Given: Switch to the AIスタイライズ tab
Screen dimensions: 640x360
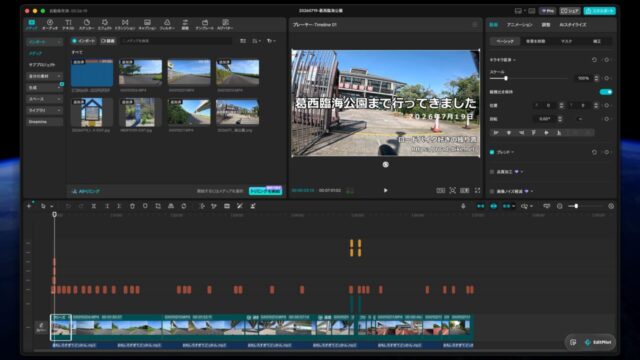Looking at the screenshot, I should (573, 25).
